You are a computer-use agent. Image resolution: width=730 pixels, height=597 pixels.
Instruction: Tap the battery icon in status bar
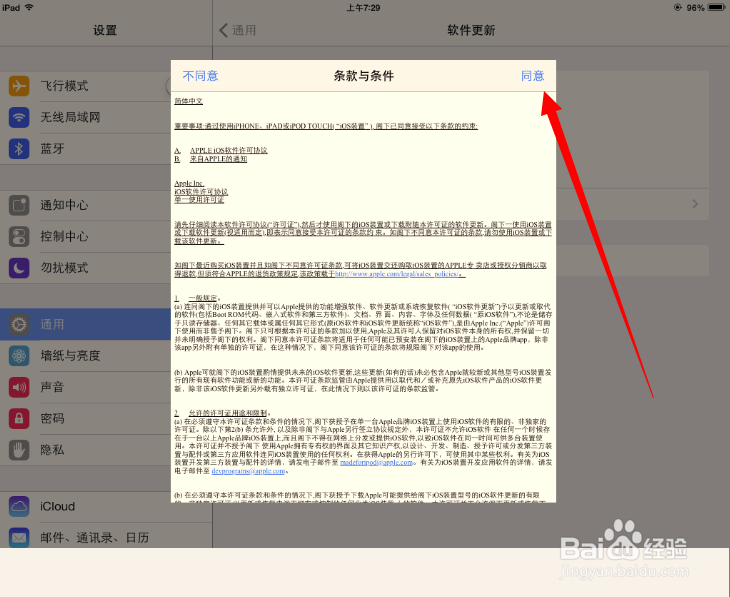(716, 7)
